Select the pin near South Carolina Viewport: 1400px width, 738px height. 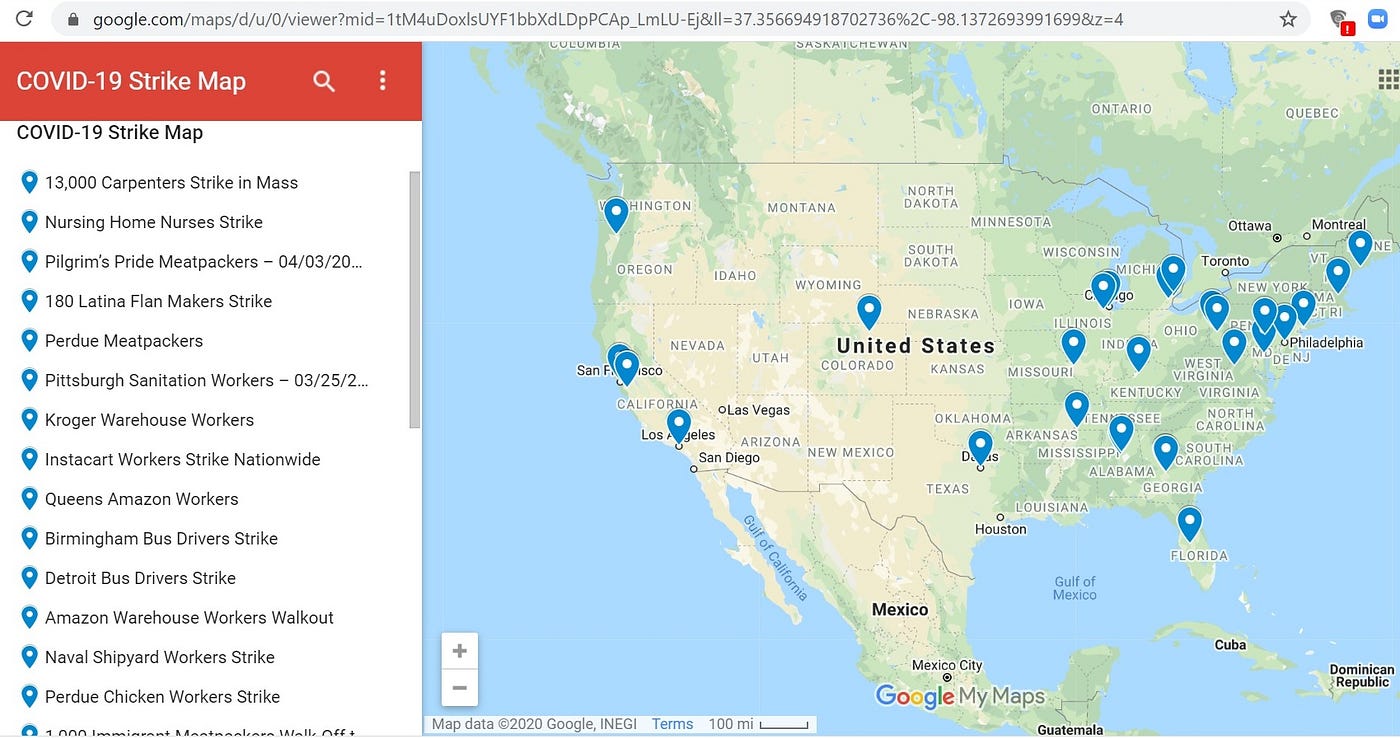1165,452
